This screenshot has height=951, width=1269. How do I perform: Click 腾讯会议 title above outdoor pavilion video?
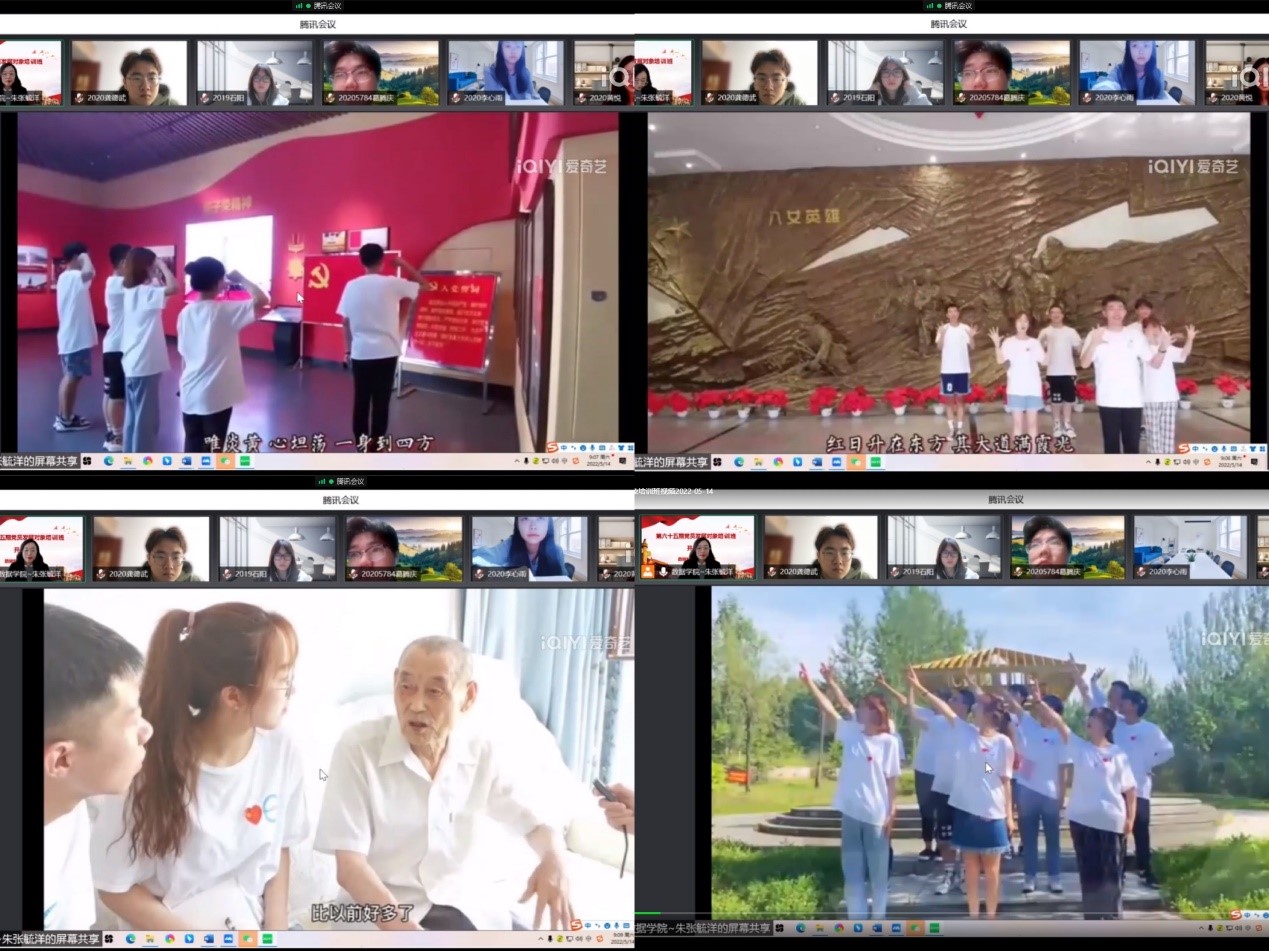[x=1006, y=499]
